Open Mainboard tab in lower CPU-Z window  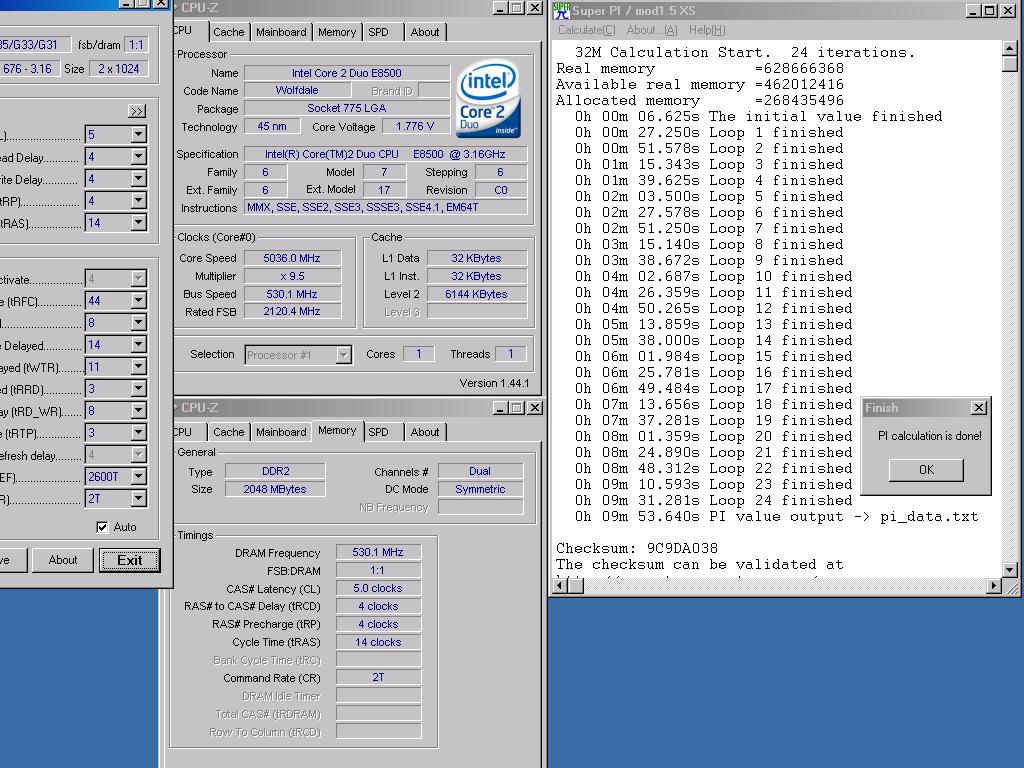tap(281, 432)
